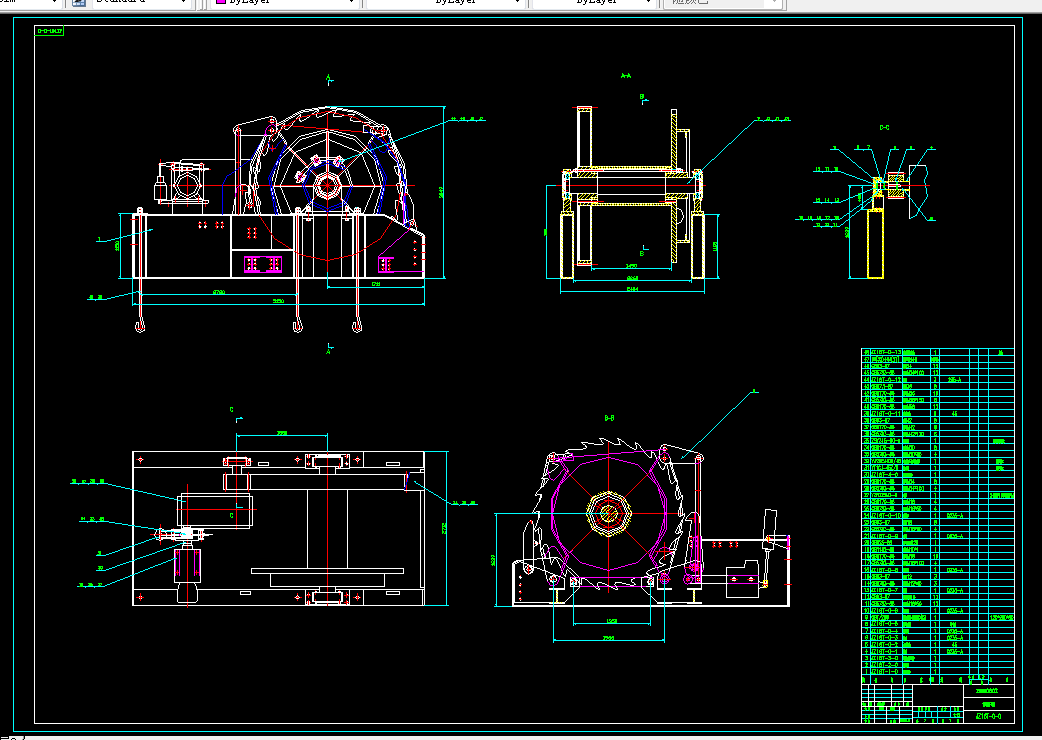Expand the ByLayer color control dropdown

coord(352,3)
